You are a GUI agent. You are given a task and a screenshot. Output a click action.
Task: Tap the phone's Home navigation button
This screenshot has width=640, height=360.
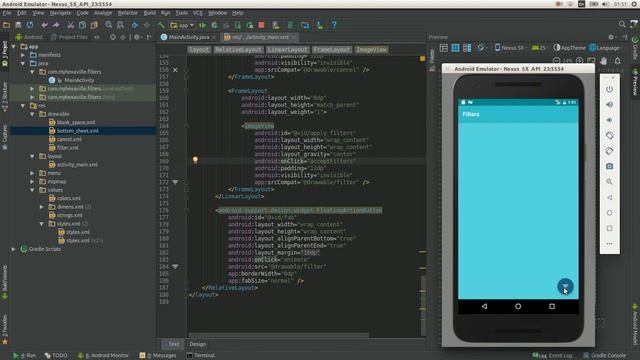[x=518, y=306]
